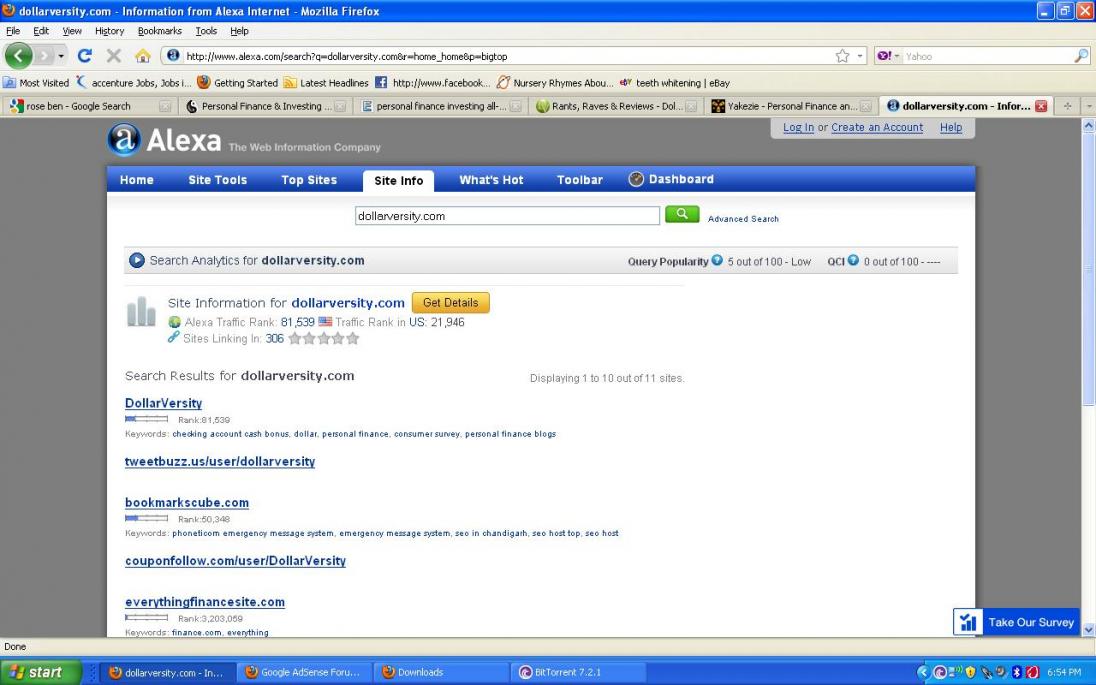This screenshot has width=1096, height=685.
Task: Click the Alexa logo
Action: pos(165,140)
